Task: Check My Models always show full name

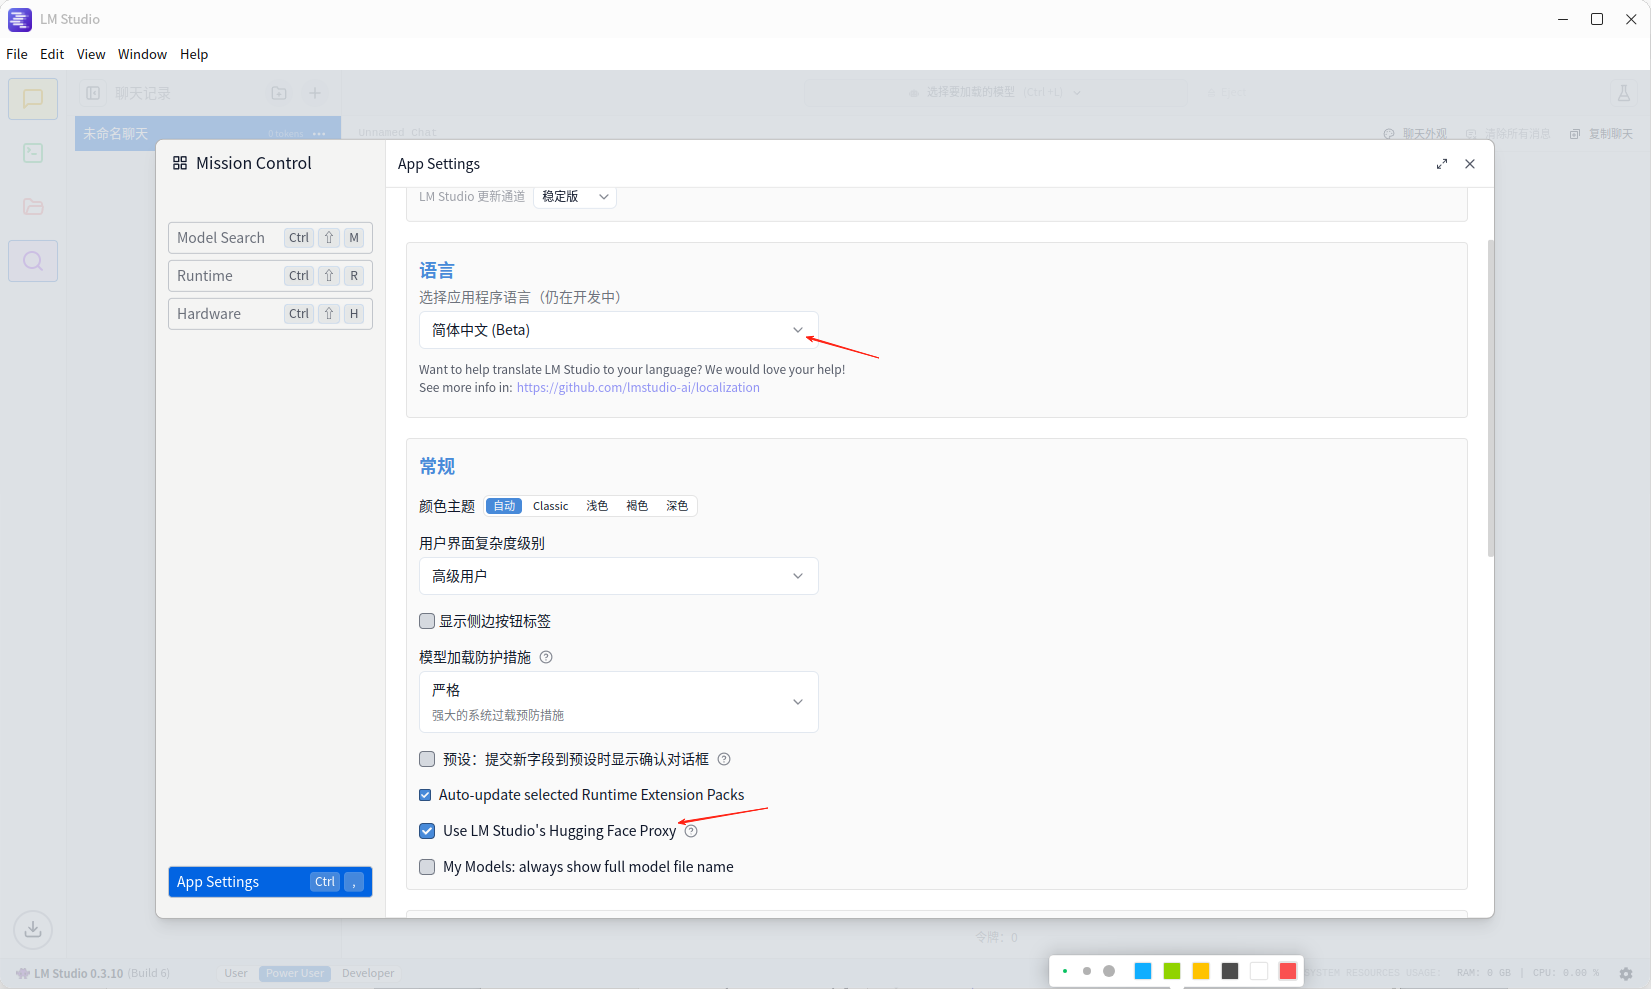Action: tap(427, 867)
